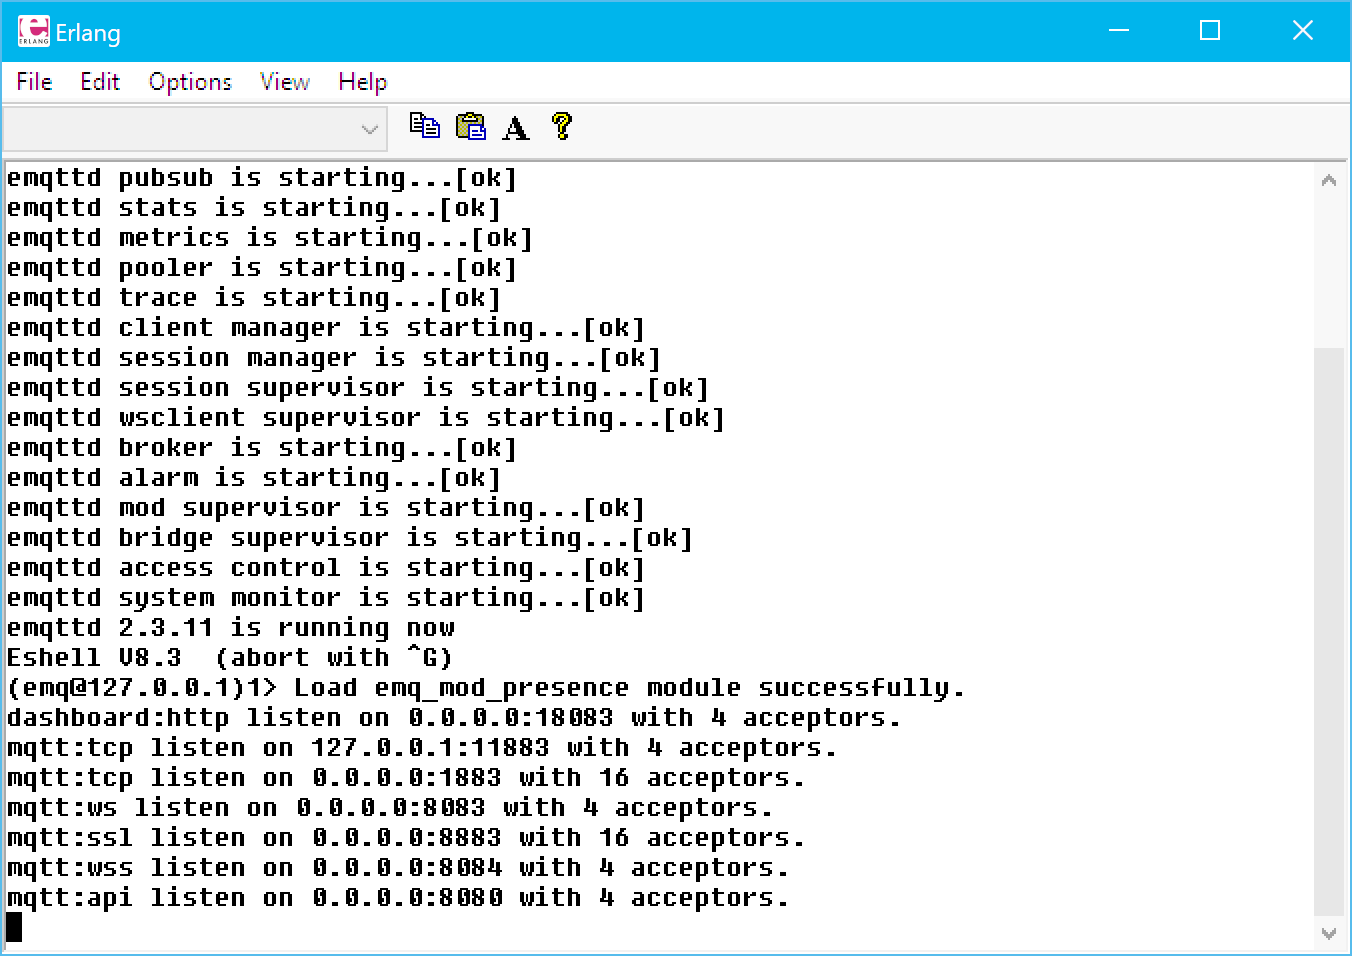The height and width of the screenshot is (956, 1352).
Task: Click the black shell cursor block
Action: coord(14,927)
